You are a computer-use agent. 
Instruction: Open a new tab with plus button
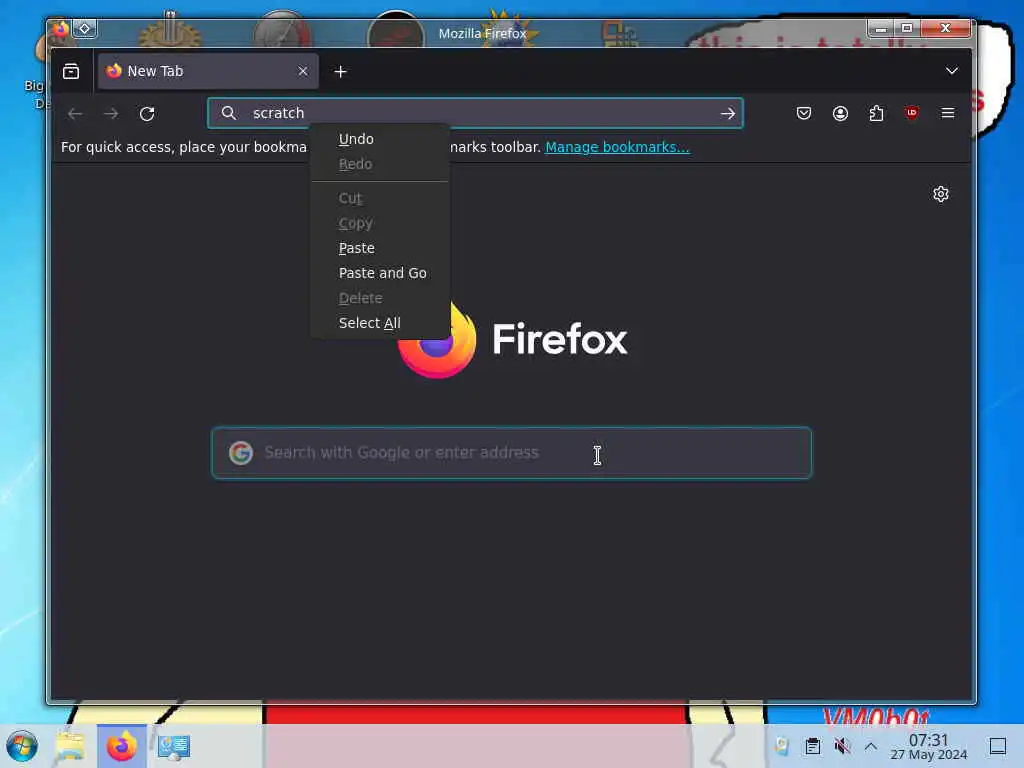[x=340, y=71]
